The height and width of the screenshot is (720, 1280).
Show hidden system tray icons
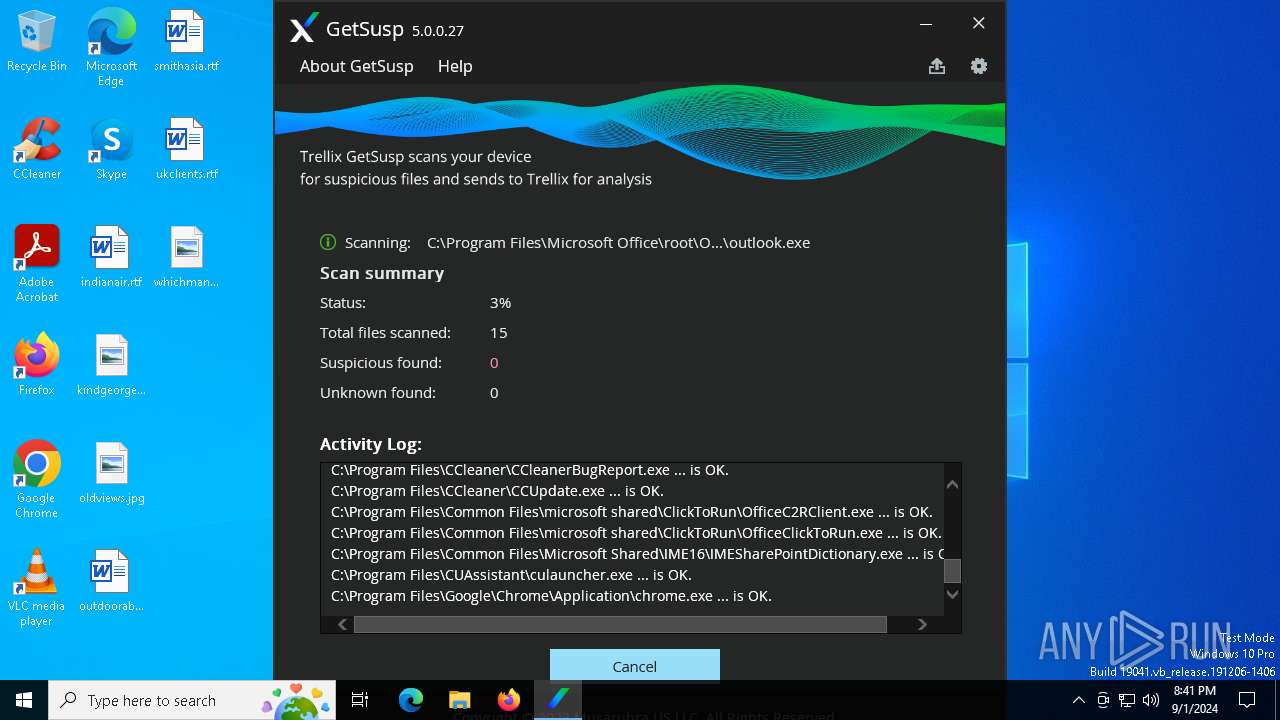1078,700
